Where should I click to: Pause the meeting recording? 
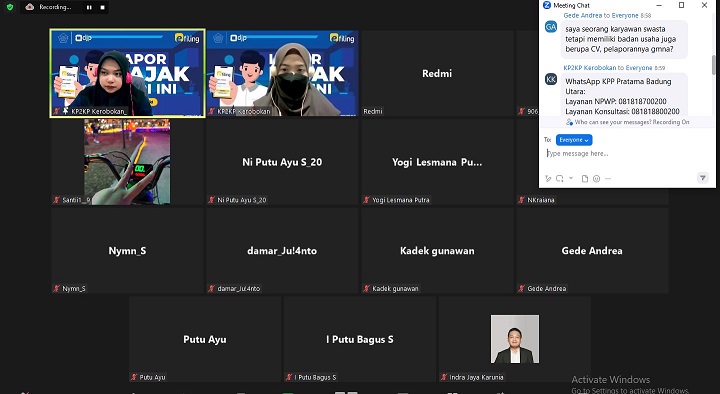pyautogui.click(x=89, y=7)
